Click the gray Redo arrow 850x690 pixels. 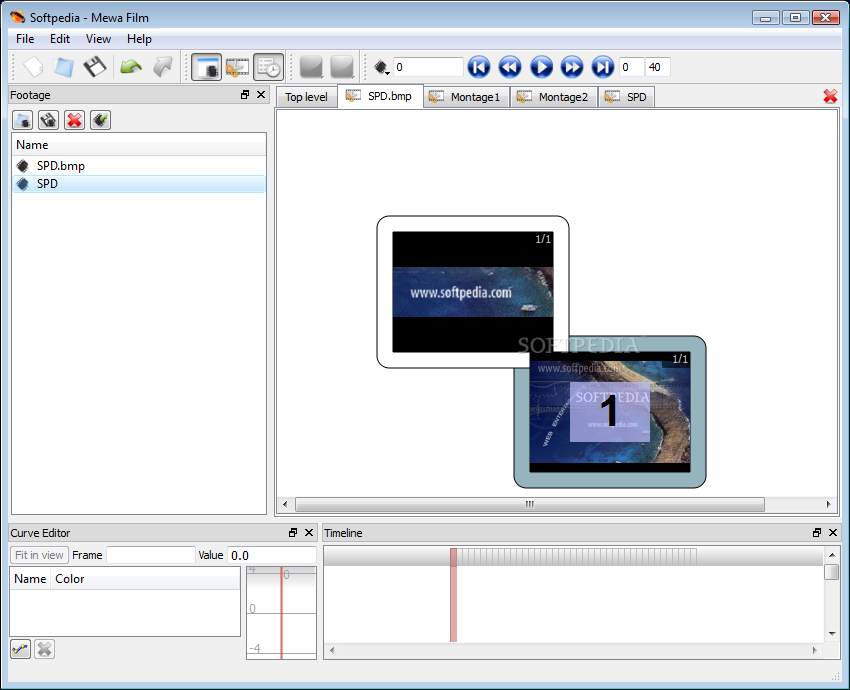[x=163, y=67]
